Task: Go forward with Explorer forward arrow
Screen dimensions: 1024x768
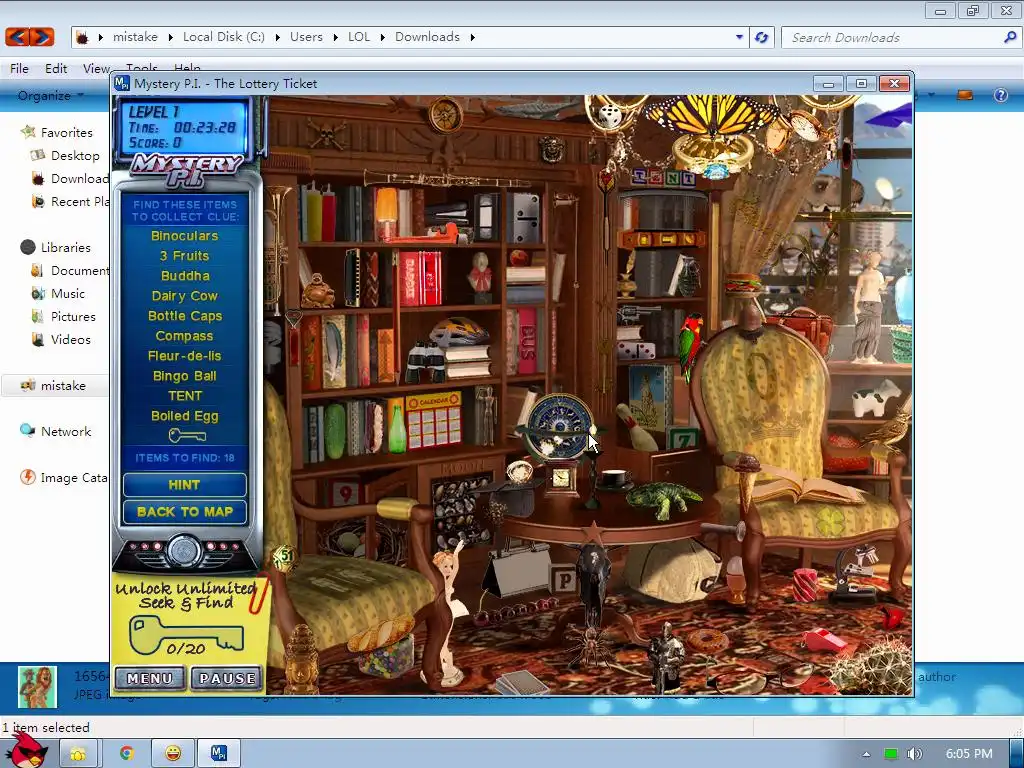Action: coord(41,37)
